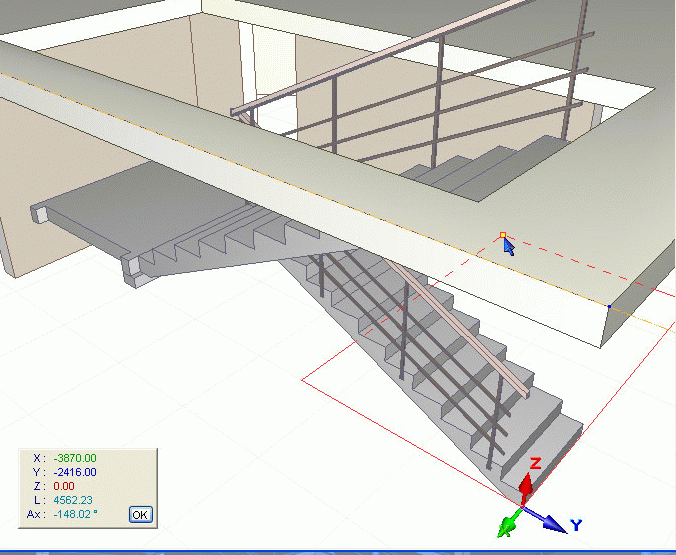Image resolution: width=676 pixels, height=555 pixels.
Task: Click the orange snap point marker on slab edge
Action: tap(502, 236)
